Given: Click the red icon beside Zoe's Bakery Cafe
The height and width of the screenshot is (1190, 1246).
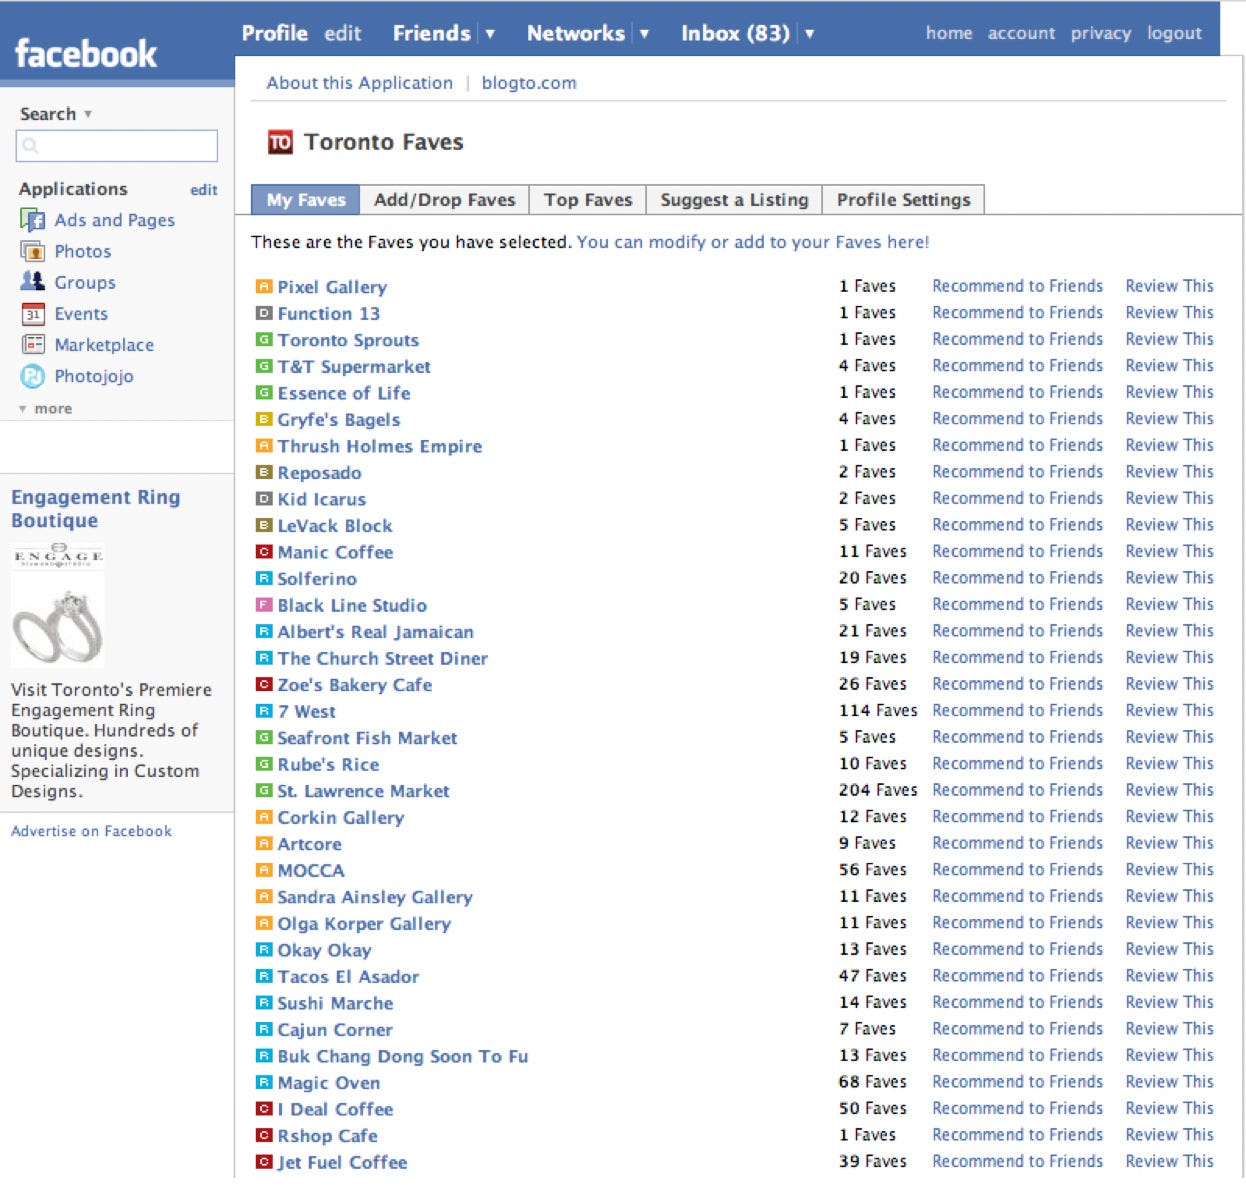Looking at the screenshot, I should [264, 685].
